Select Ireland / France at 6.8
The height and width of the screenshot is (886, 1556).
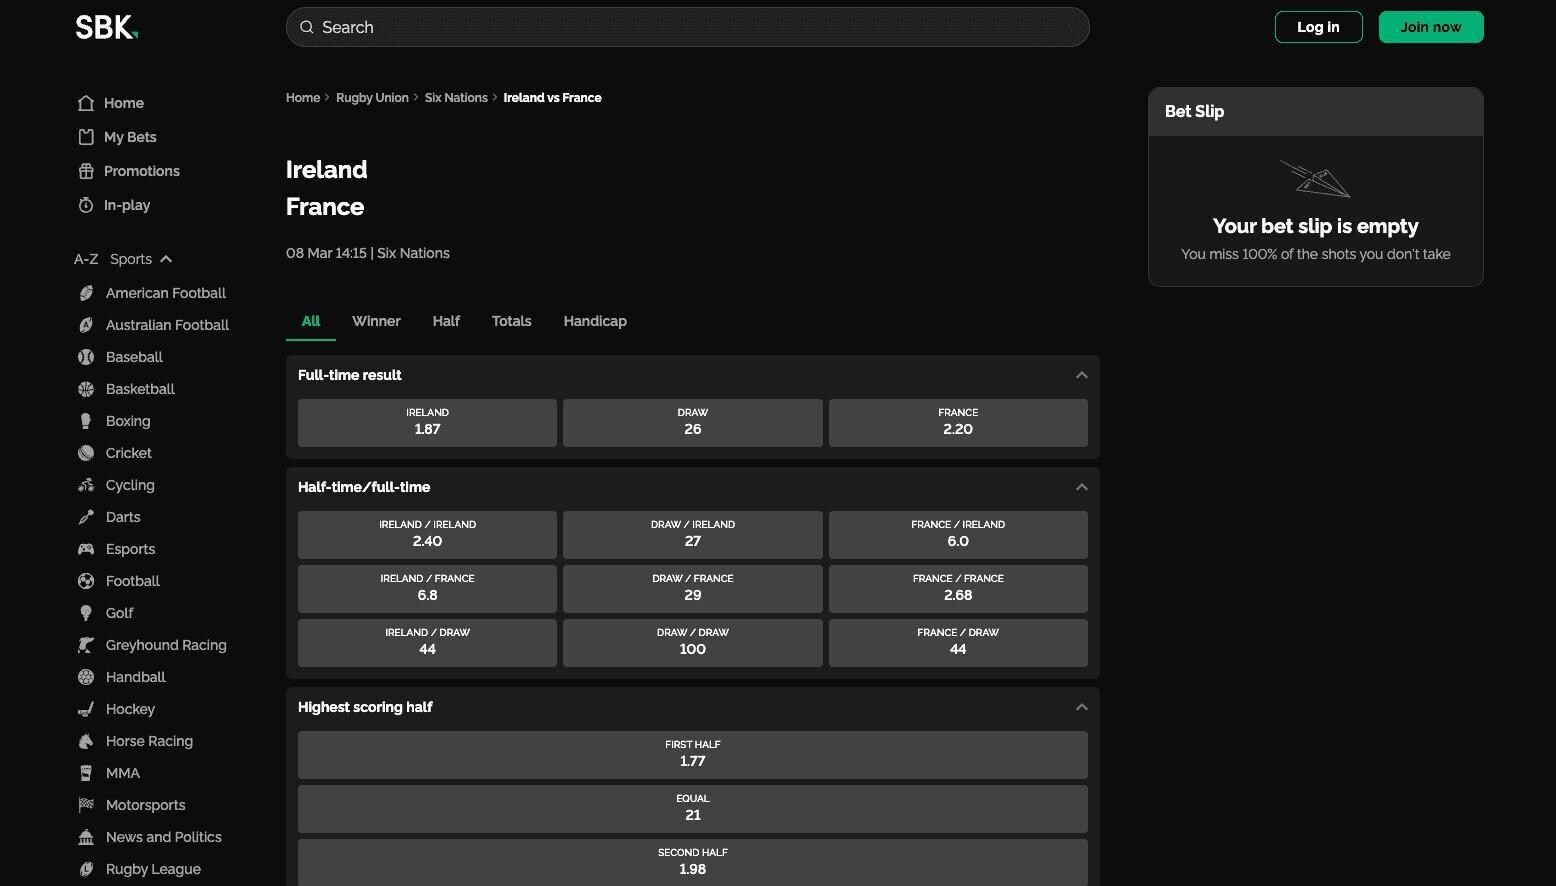point(427,589)
